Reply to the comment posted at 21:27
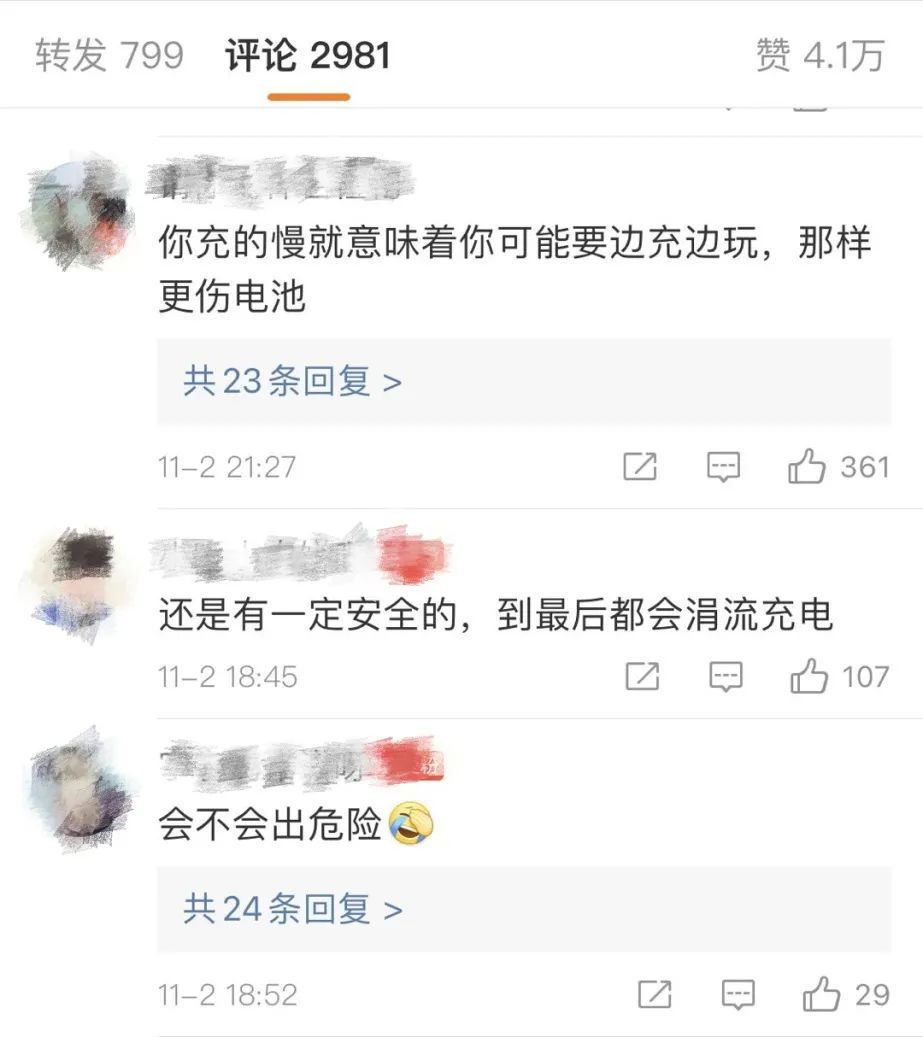The width and height of the screenshot is (923, 1037). coord(723,467)
